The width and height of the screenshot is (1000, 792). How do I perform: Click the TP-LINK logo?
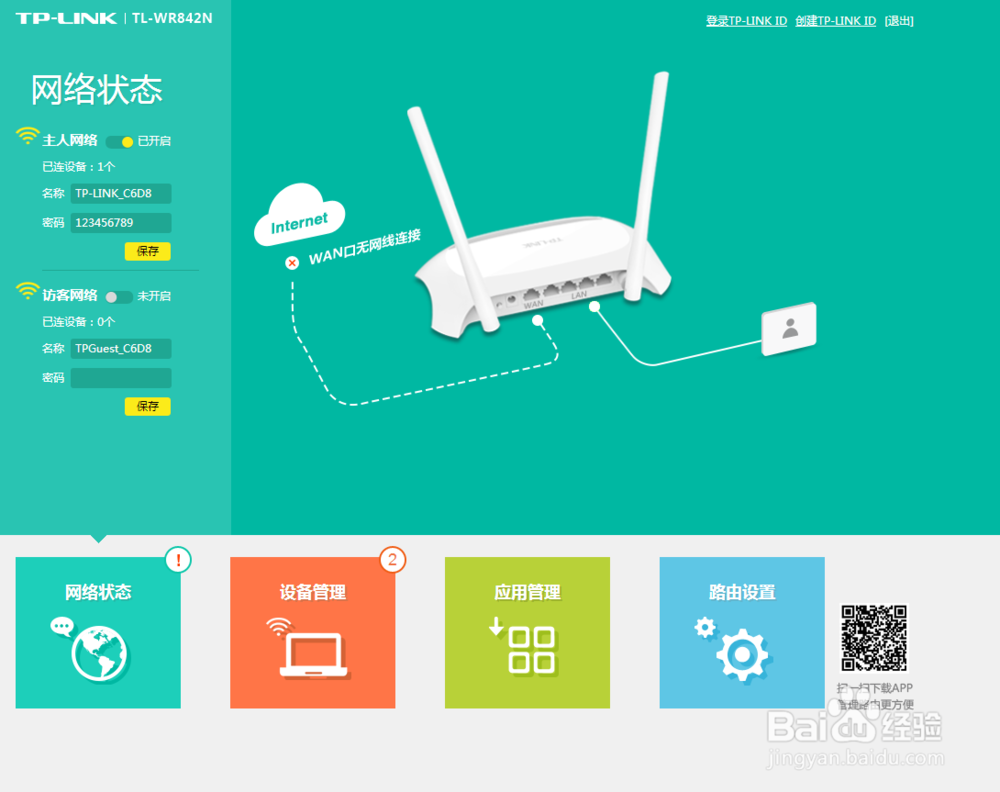coord(66,18)
